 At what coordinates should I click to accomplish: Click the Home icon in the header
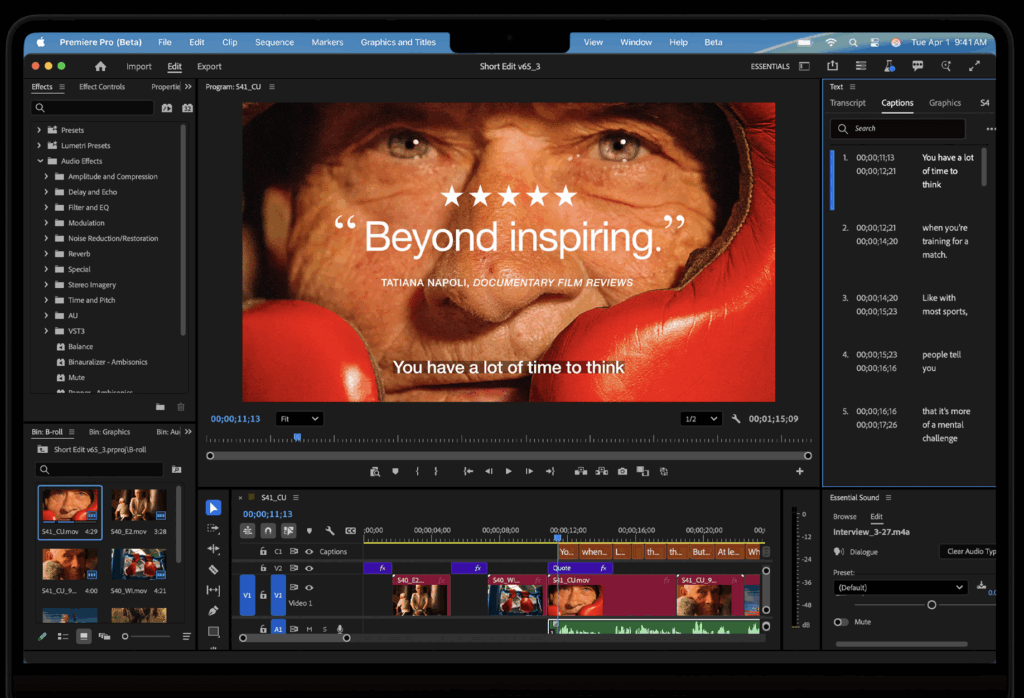pyautogui.click(x=100, y=66)
